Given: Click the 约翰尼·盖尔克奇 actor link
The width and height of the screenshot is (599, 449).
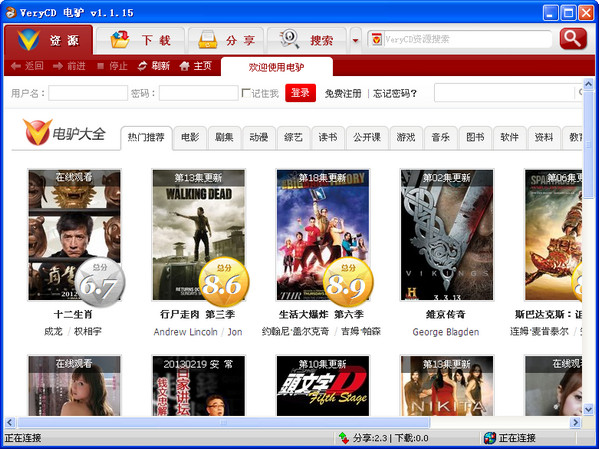Looking at the screenshot, I should tap(295, 331).
